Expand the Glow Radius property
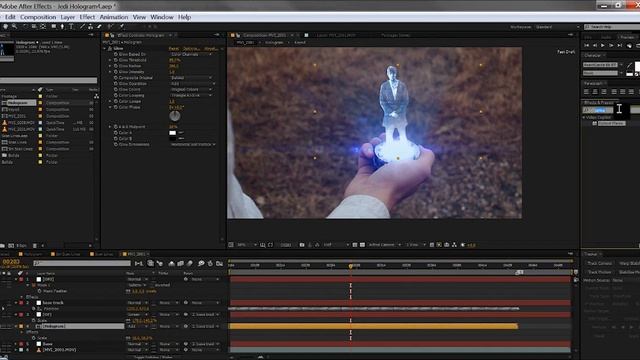 110,66
